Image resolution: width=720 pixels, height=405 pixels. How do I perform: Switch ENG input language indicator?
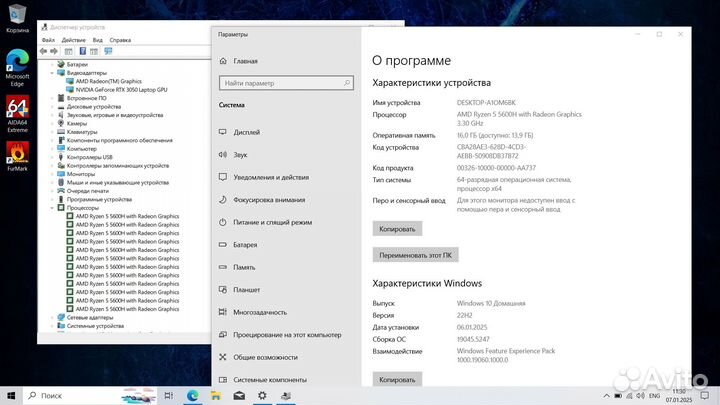pos(654,395)
